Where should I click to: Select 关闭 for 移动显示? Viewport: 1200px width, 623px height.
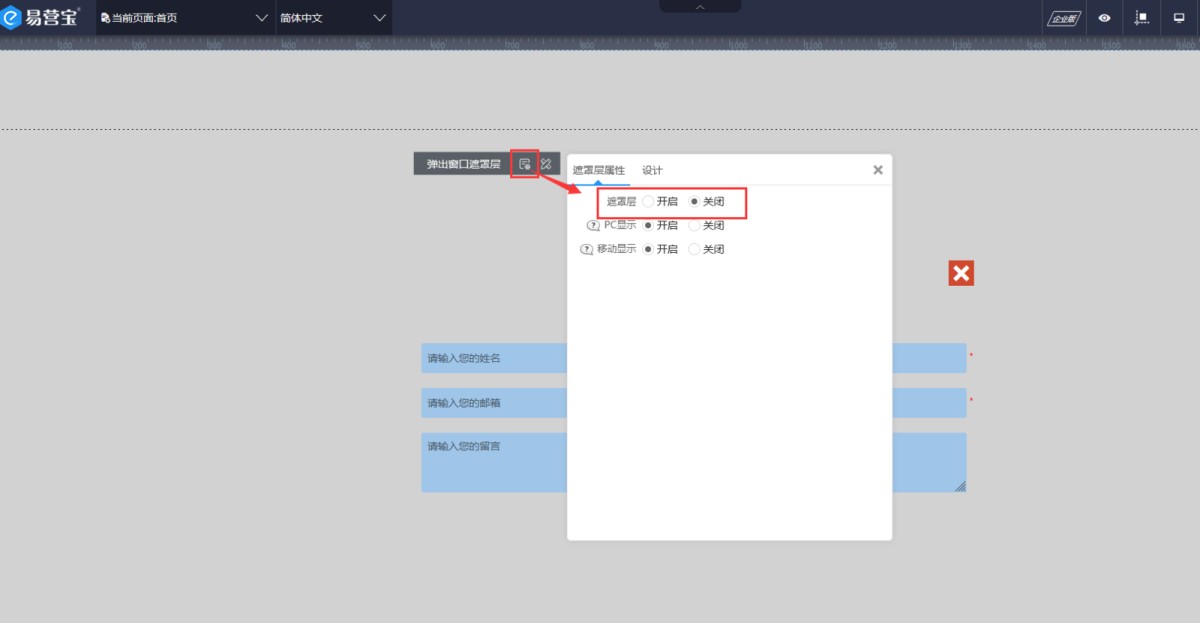[x=695, y=249]
